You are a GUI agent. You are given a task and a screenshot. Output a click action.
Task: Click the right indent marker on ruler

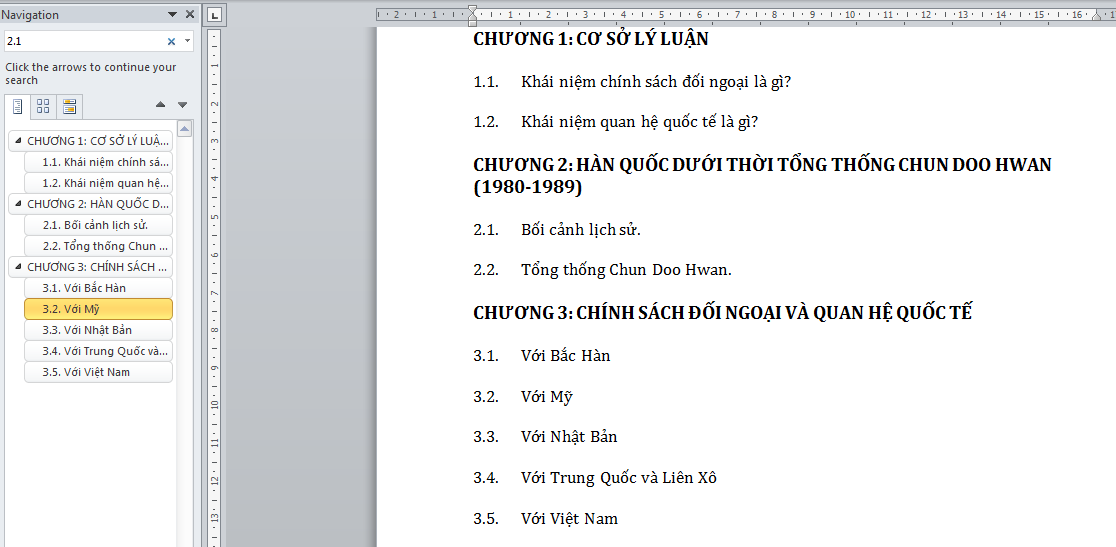pos(1099,18)
